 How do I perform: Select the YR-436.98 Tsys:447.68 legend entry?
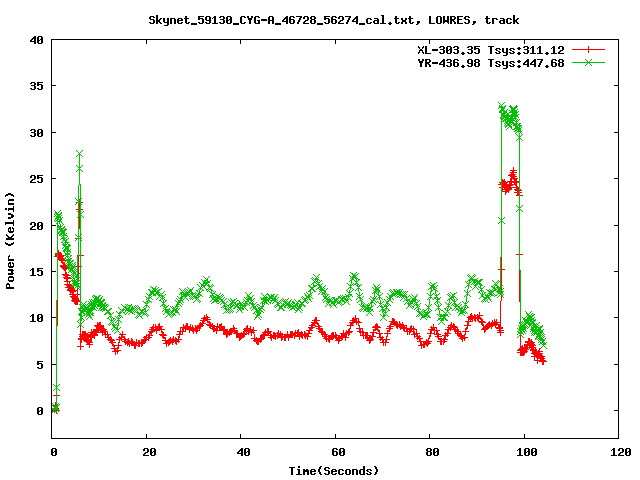(491, 63)
